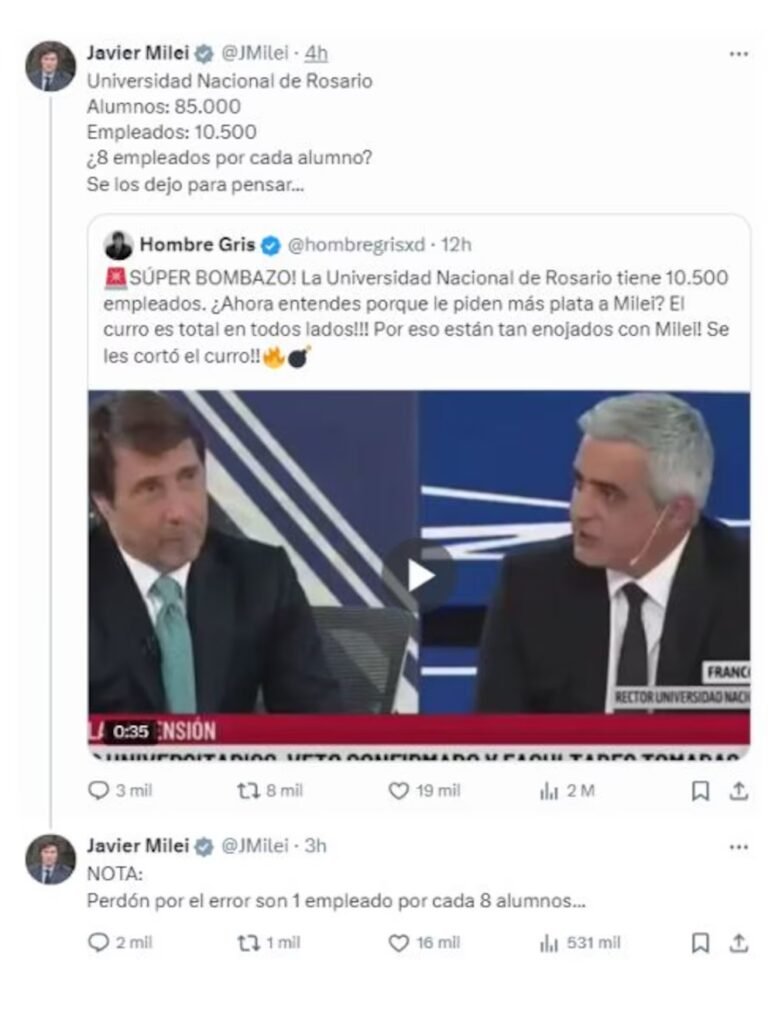This screenshot has width=768, height=1024.
Task: Play the quoted interview video
Action: tap(420, 576)
